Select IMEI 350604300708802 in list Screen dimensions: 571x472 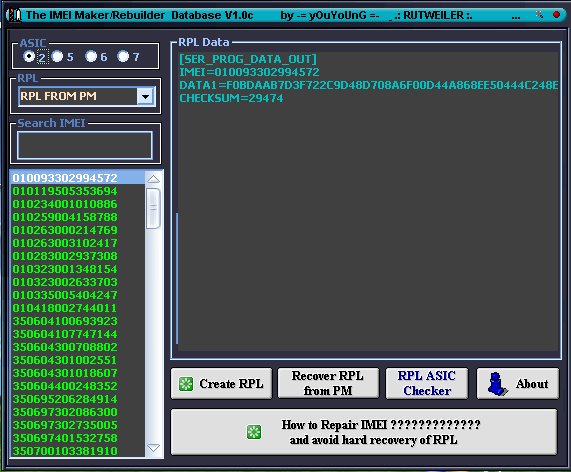pyautogui.click(x=78, y=347)
